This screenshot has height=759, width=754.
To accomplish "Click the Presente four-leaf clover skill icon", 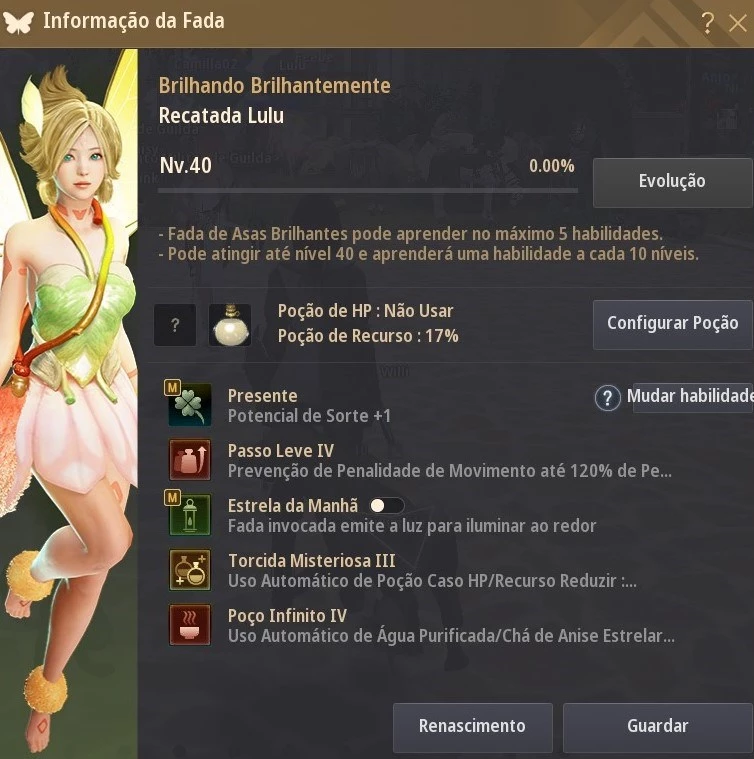I will [189, 404].
